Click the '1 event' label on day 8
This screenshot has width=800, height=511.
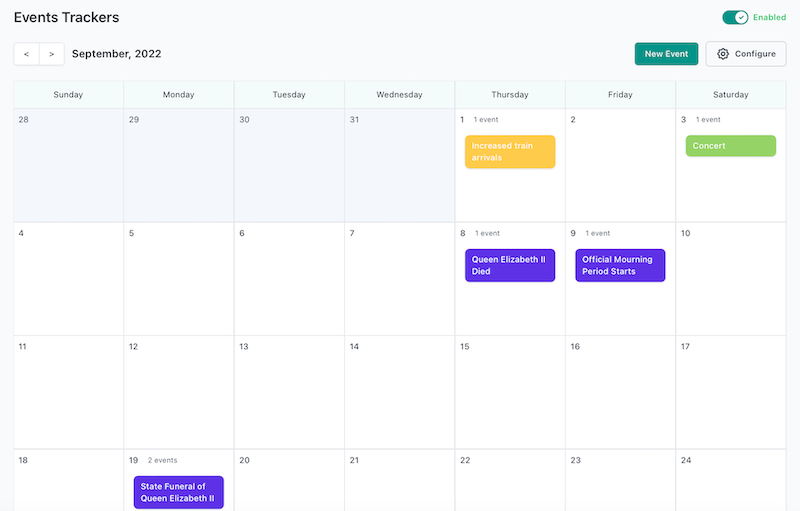[x=487, y=233]
